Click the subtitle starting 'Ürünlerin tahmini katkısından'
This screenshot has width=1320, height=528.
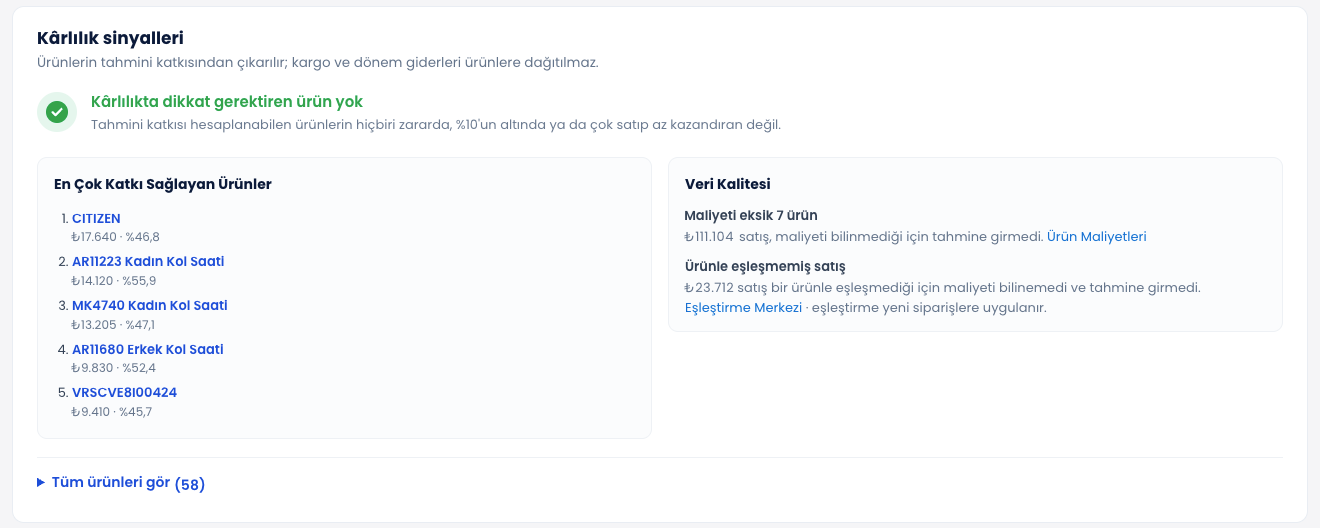point(318,63)
